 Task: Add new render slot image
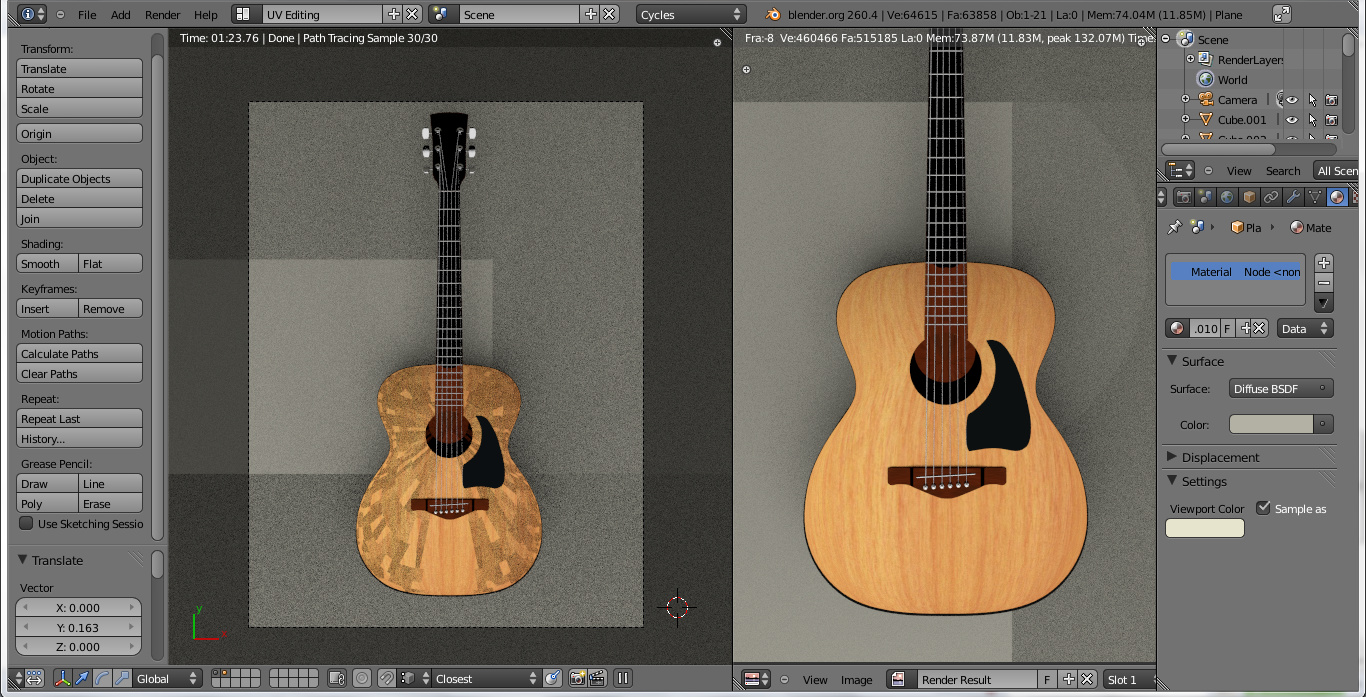1068,679
